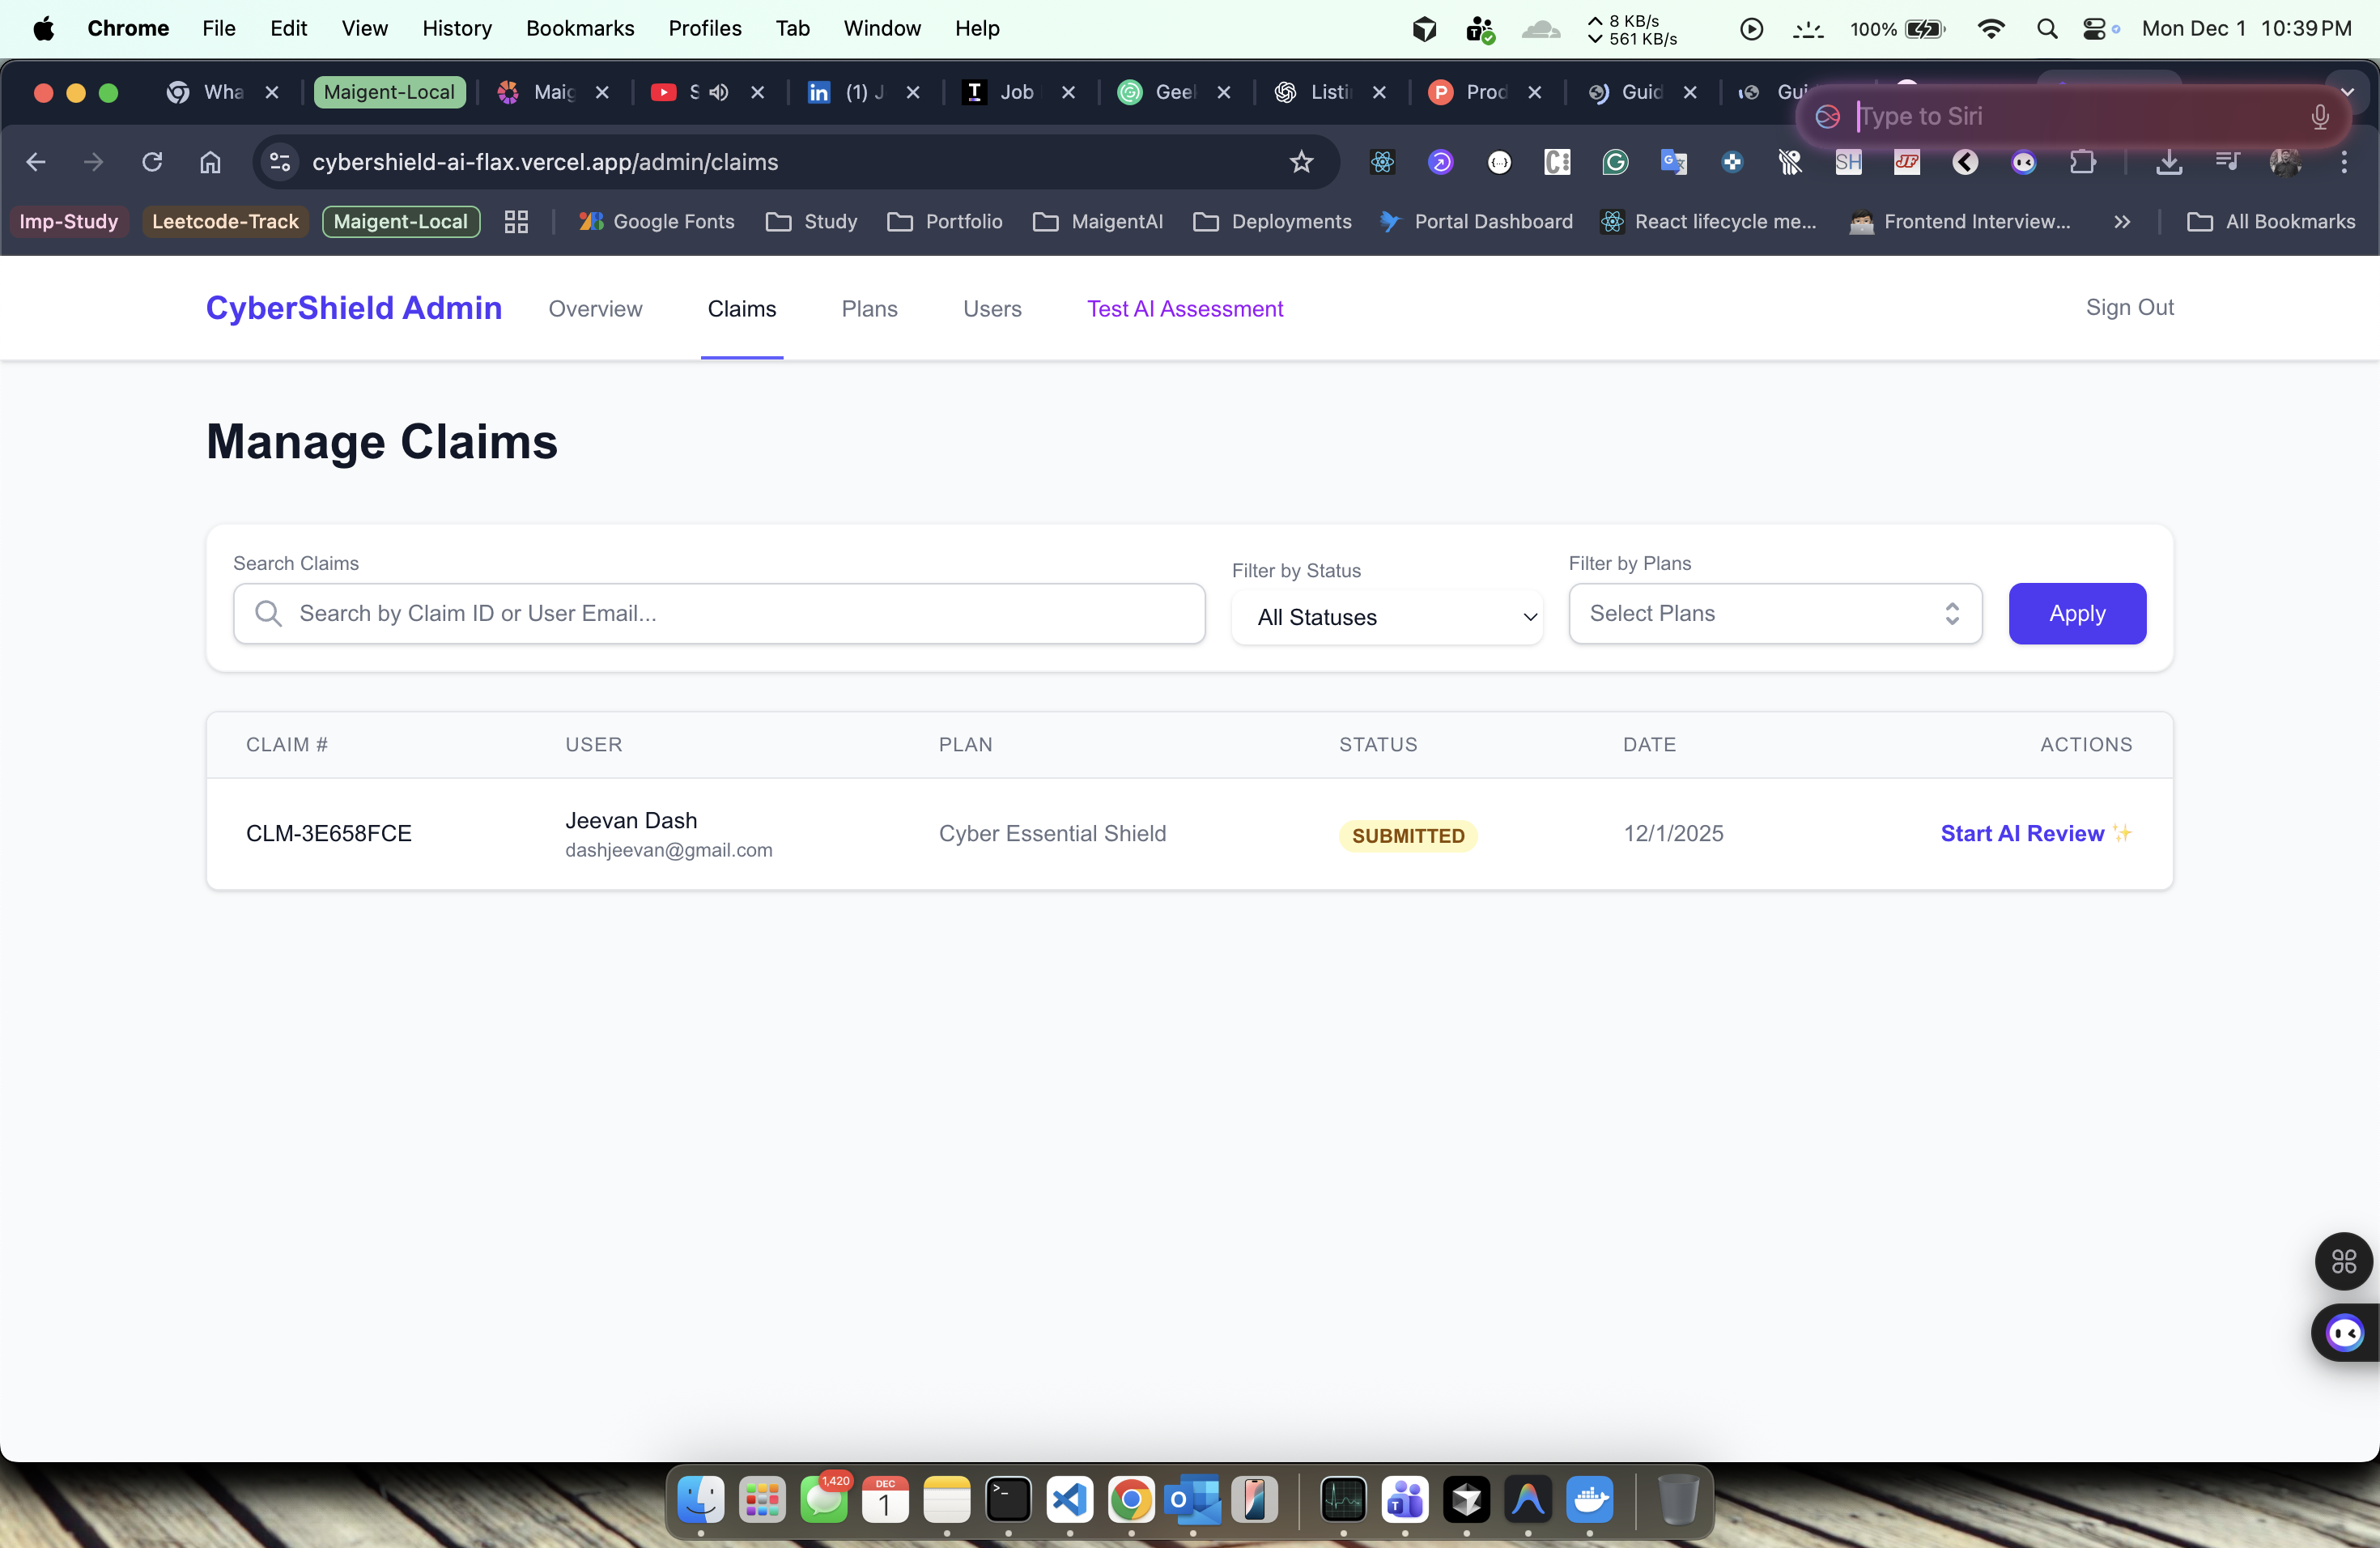Click Sign Out link
This screenshot has height=1548, width=2380.
pos(2129,307)
